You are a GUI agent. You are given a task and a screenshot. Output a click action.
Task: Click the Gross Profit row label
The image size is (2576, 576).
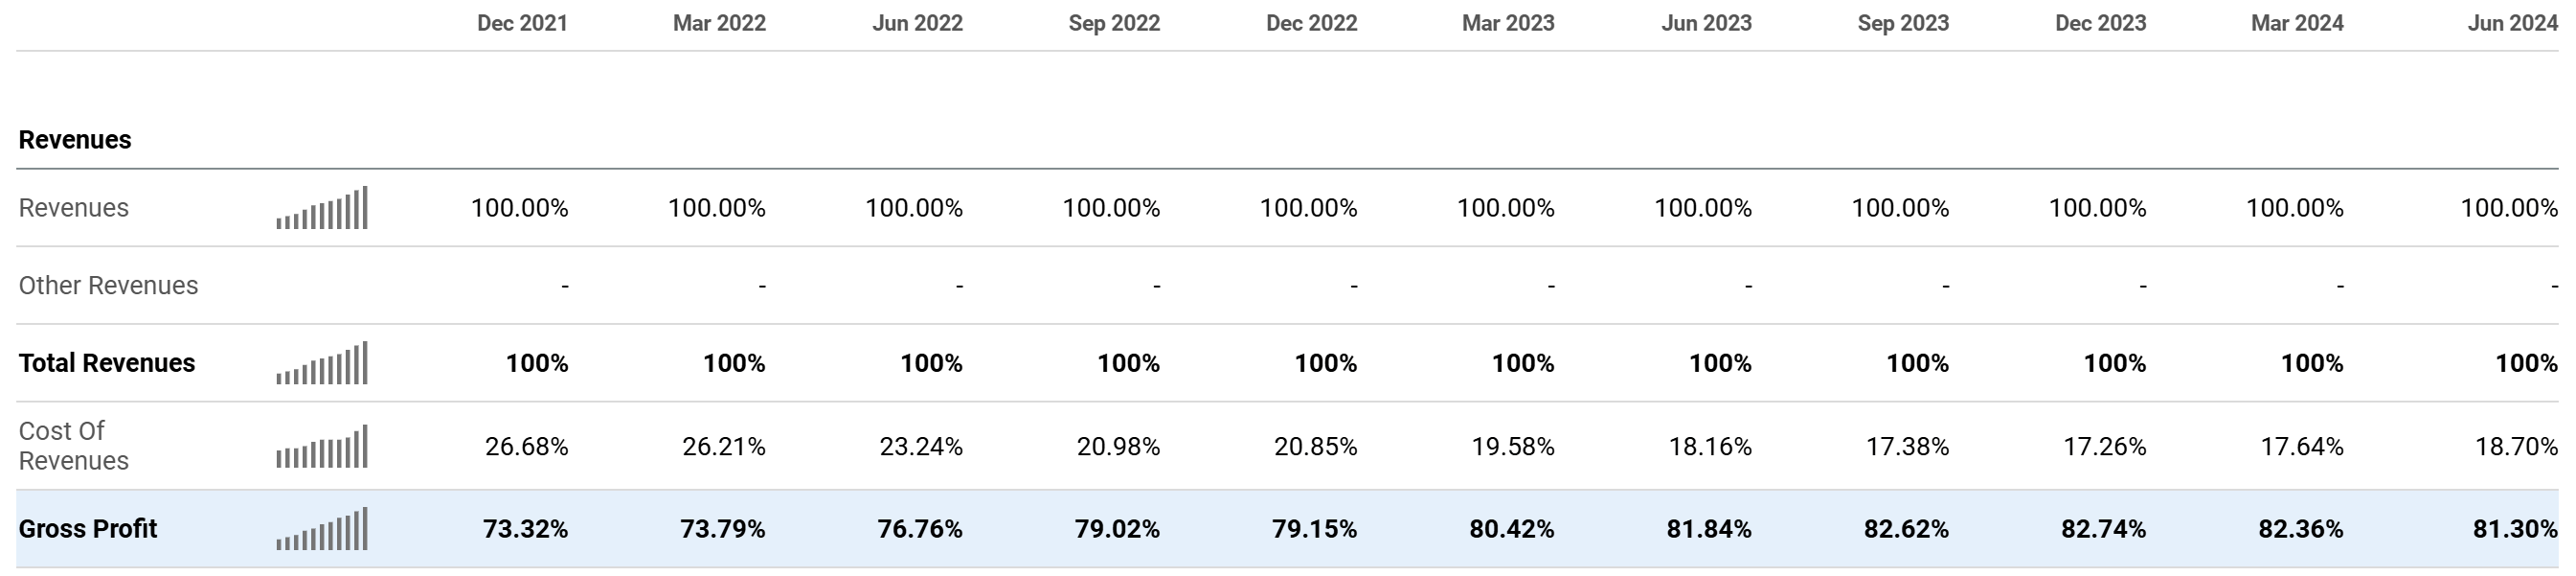click(88, 529)
